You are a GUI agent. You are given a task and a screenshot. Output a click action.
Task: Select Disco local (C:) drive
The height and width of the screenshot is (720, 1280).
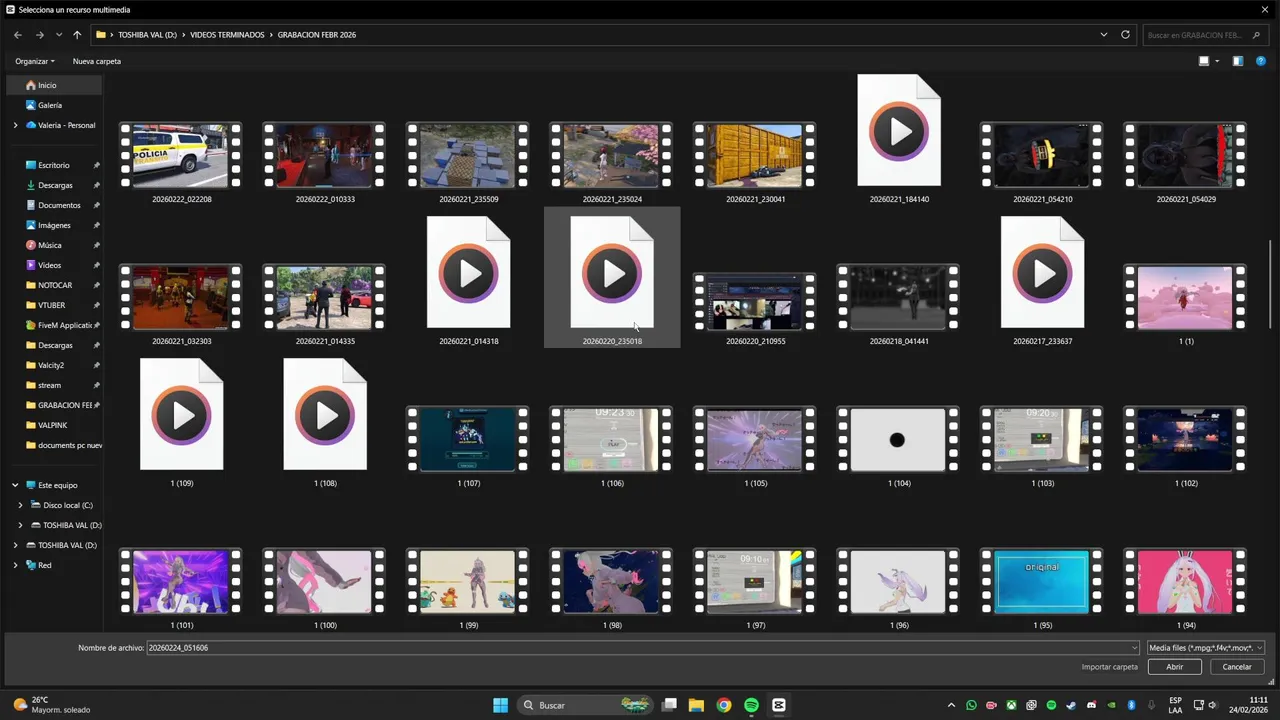(x=68, y=505)
